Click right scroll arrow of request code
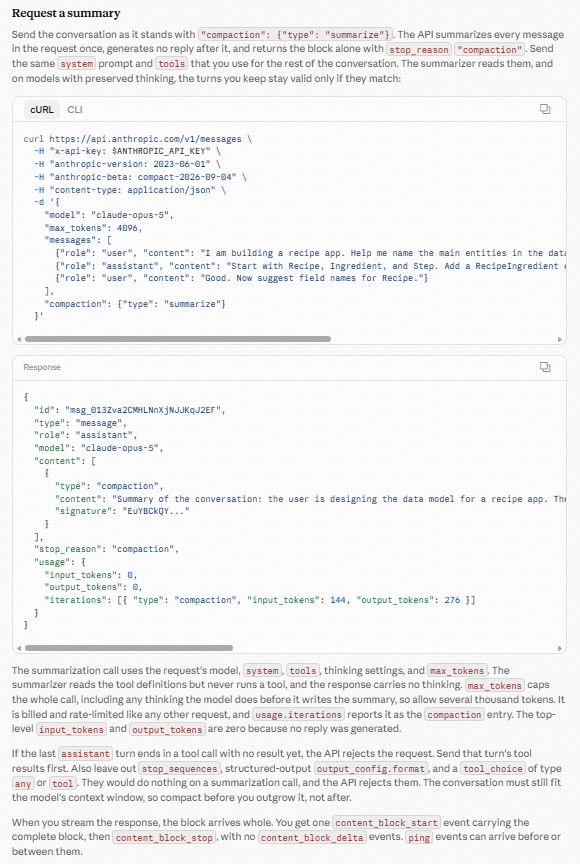580x864 pixels. [560, 339]
